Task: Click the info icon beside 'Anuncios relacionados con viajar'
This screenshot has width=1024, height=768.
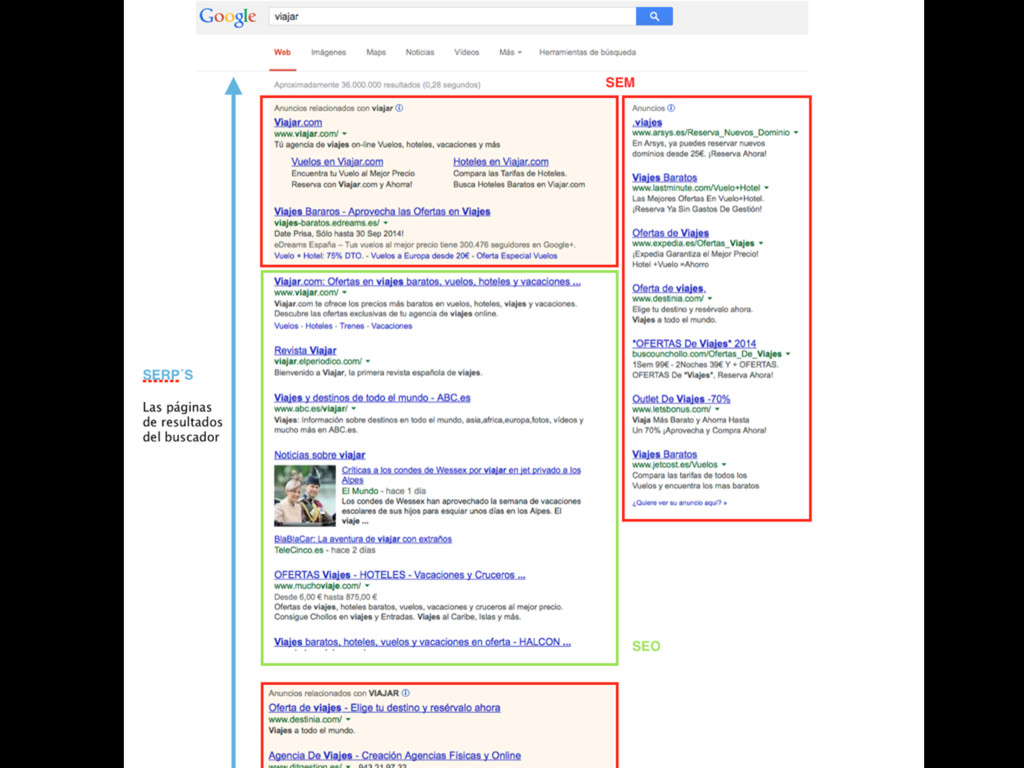Action: pyautogui.click(x=399, y=108)
